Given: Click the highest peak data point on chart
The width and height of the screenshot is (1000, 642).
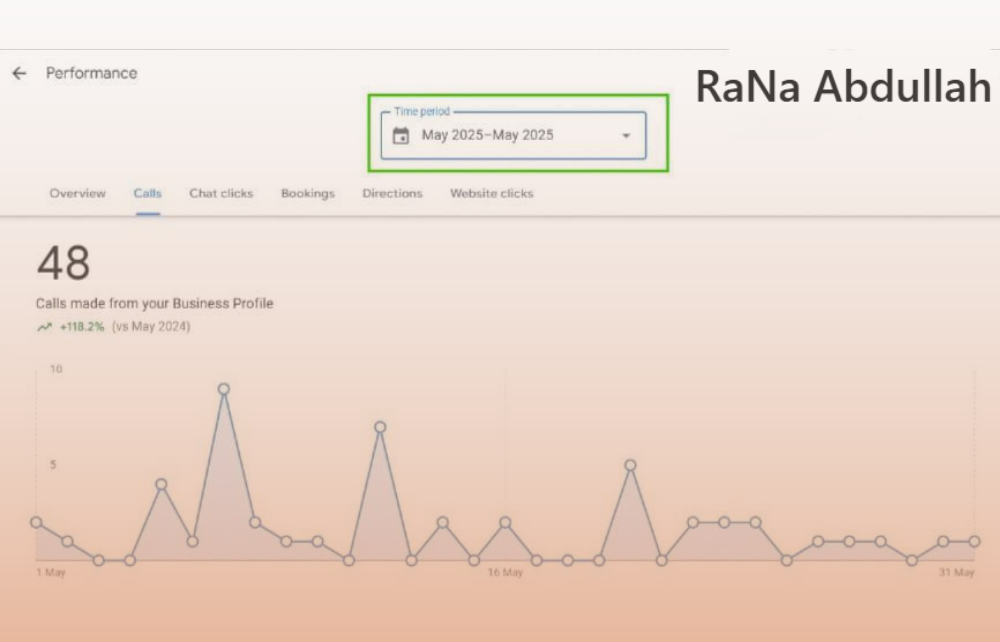Looking at the screenshot, I should point(224,389).
